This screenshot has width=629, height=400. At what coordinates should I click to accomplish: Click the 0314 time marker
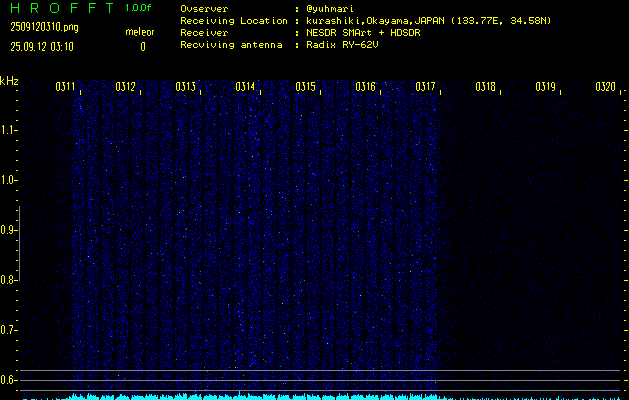[x=246, y=87]
